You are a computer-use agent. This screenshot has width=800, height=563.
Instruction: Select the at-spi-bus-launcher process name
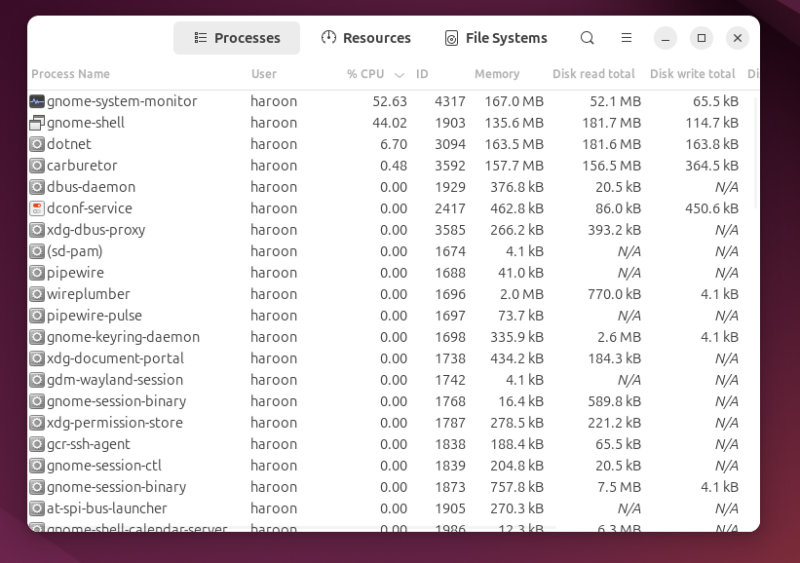pos(107,508)
